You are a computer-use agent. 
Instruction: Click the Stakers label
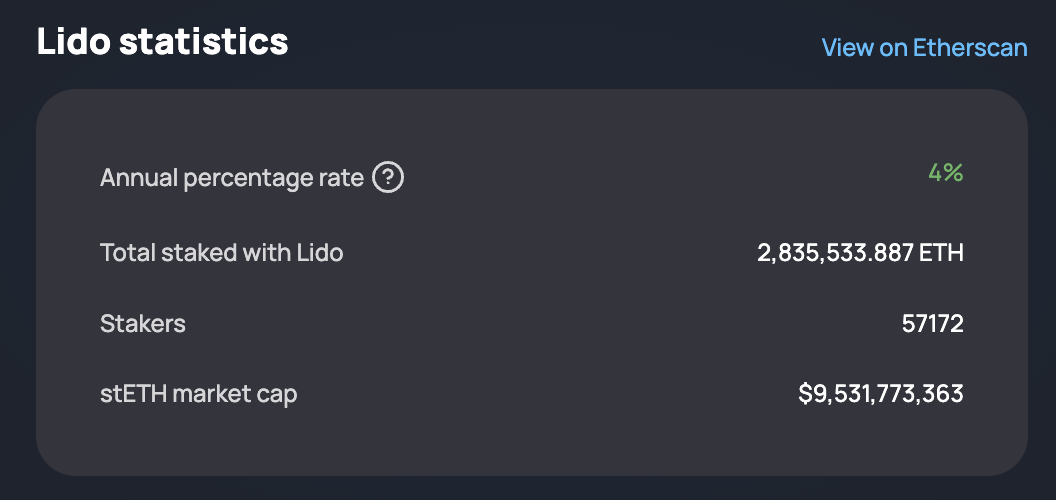point(143,324)
